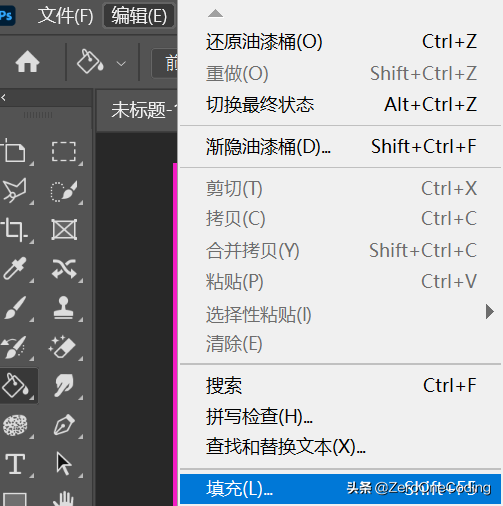This screenshot has height=506, width=503.
Task: Click the greyed 重做(O) entry
Action: [340, 74]
